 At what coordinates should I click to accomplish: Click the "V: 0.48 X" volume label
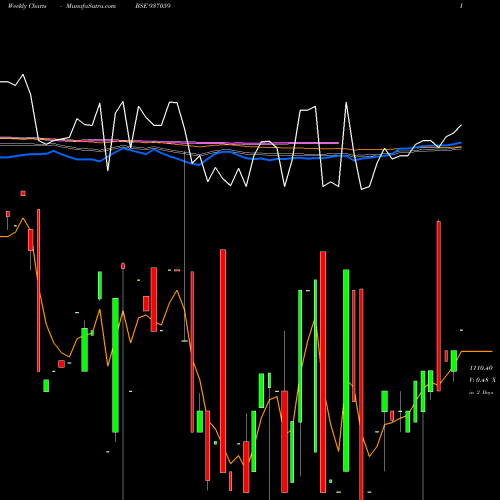(x=482, y=380)
